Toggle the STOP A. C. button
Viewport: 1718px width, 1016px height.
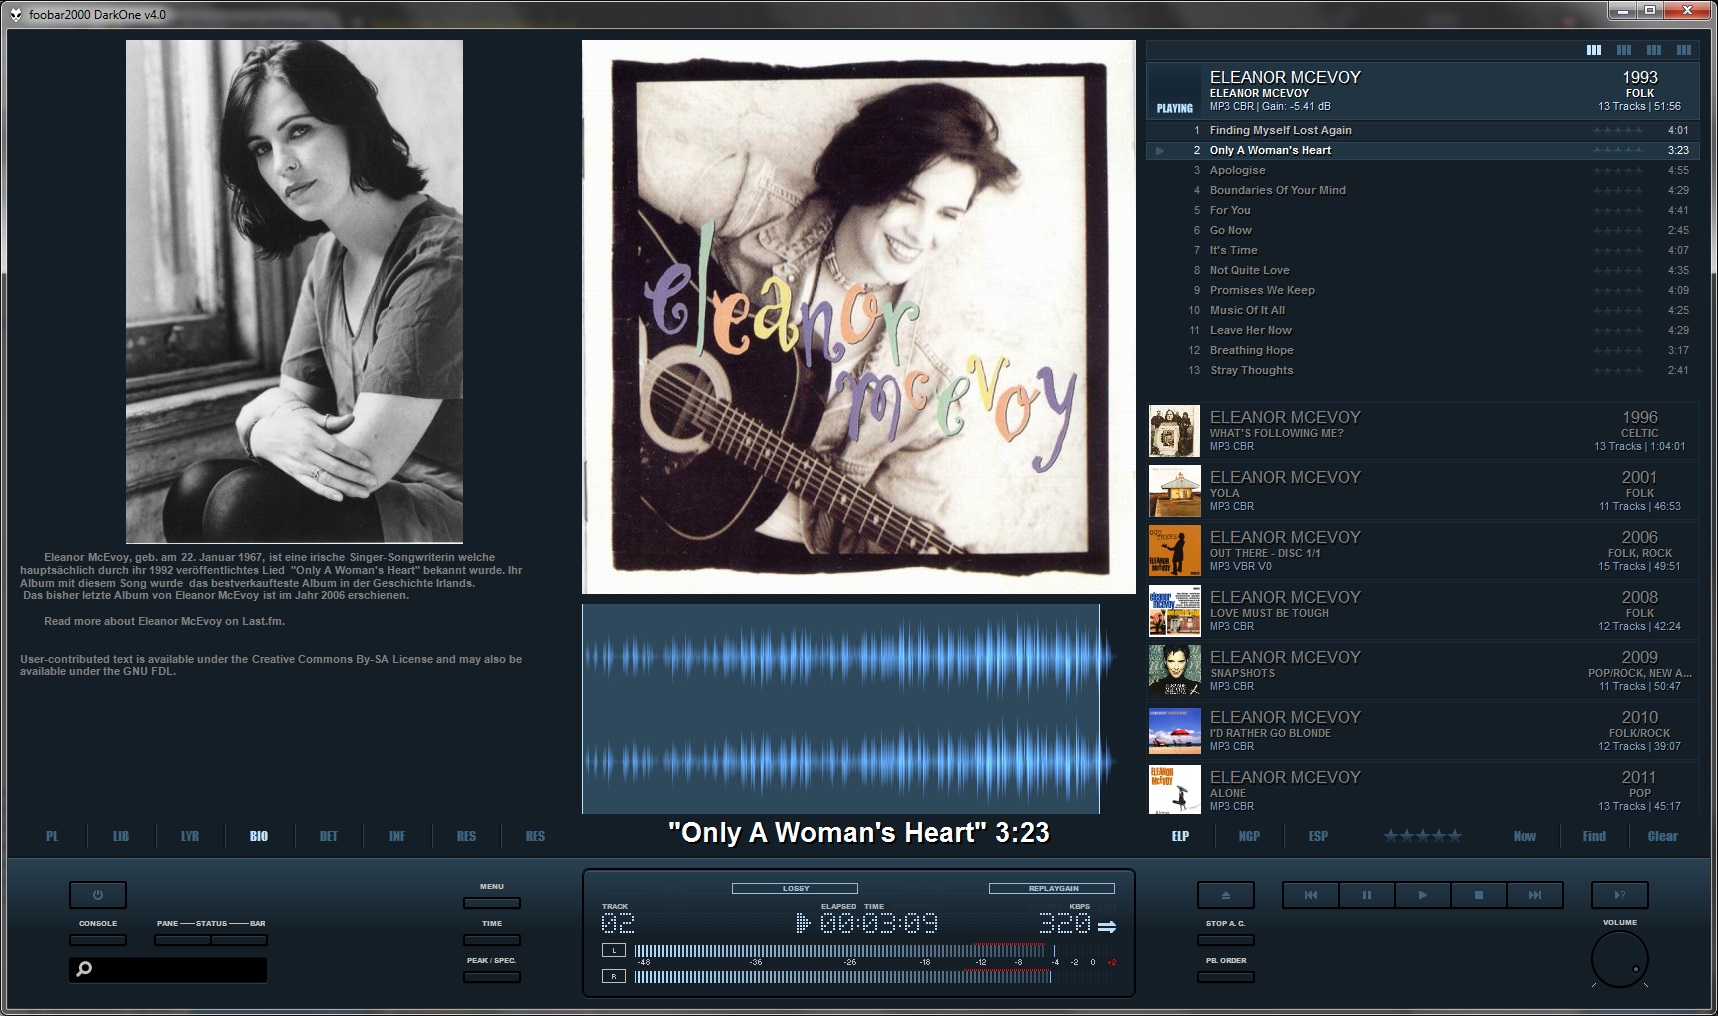coord(1225,940)
